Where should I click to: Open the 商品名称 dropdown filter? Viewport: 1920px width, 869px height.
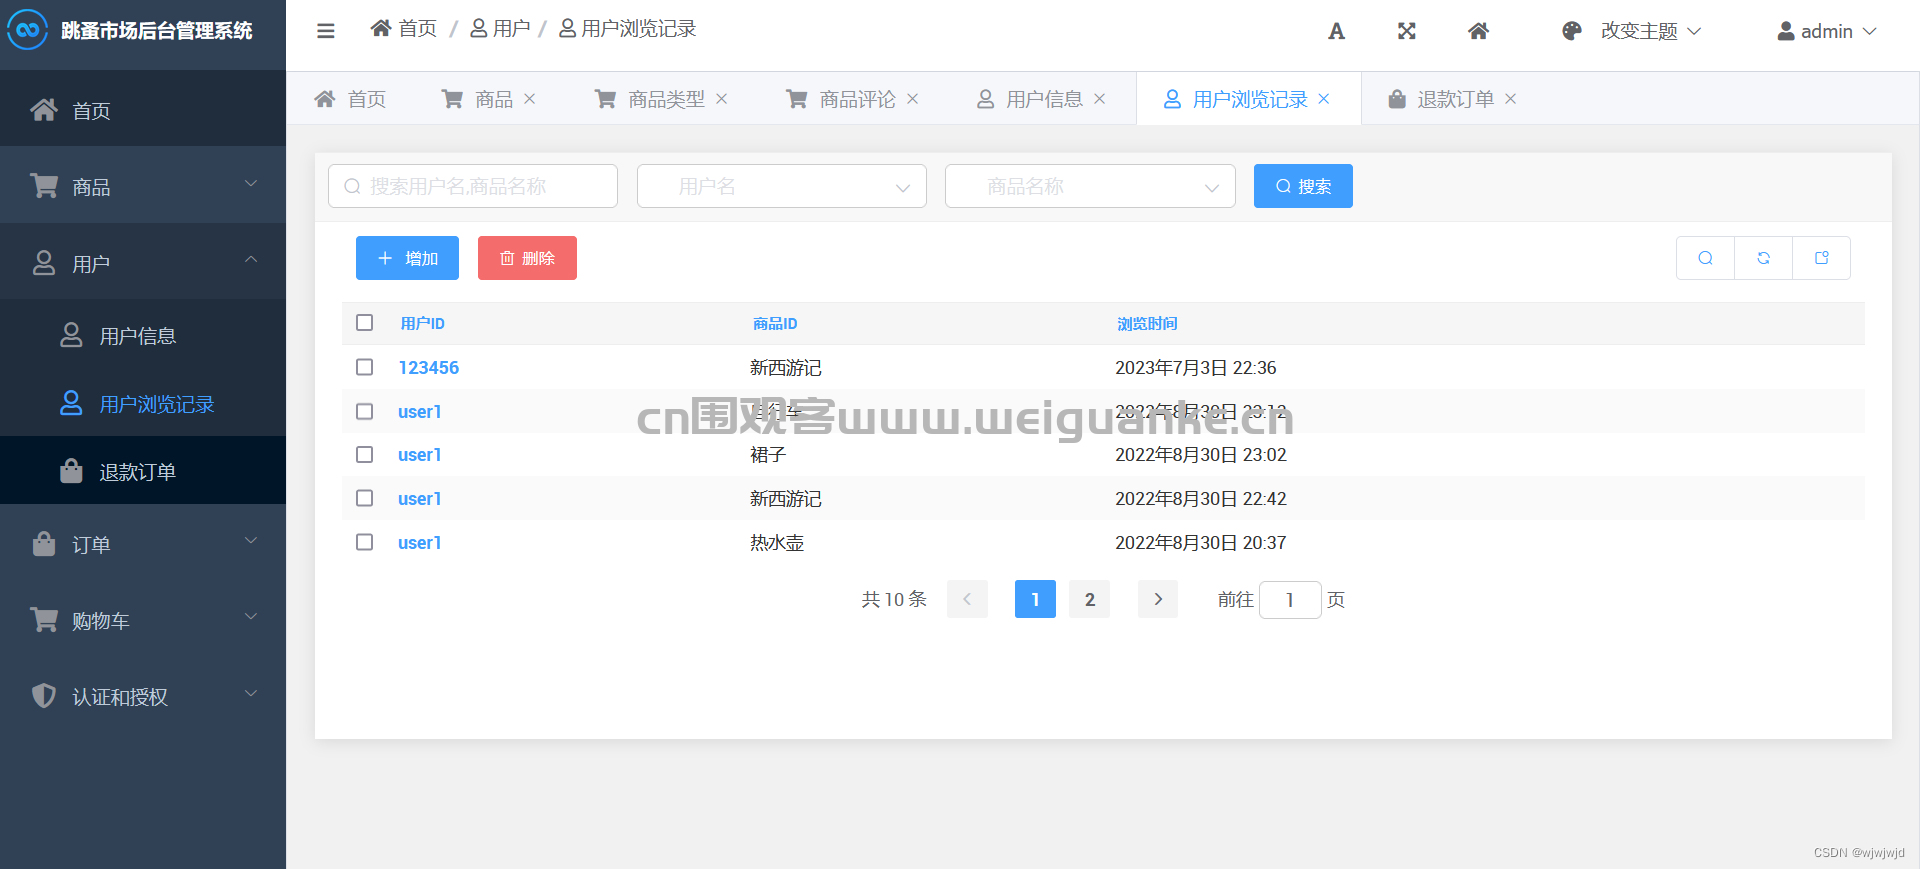[x=1090, y=186]
